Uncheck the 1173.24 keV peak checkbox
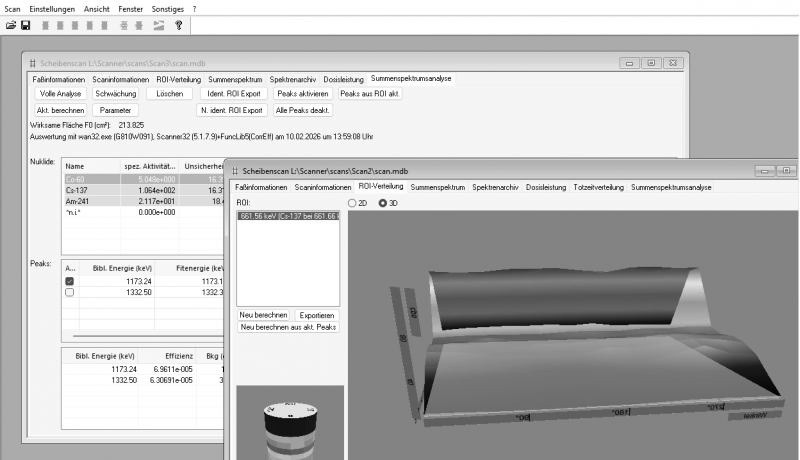800x460 pixels. (x=69, y=282)
